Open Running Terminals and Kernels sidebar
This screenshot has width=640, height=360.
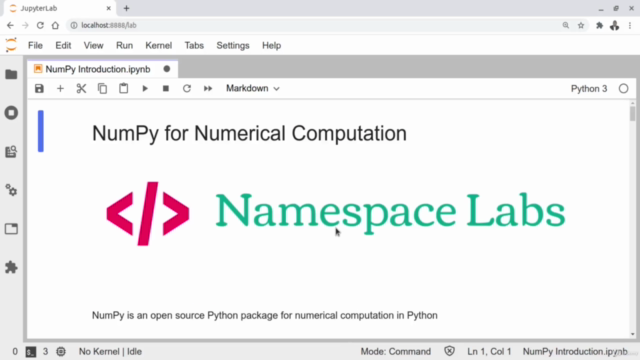pos(11,113)
